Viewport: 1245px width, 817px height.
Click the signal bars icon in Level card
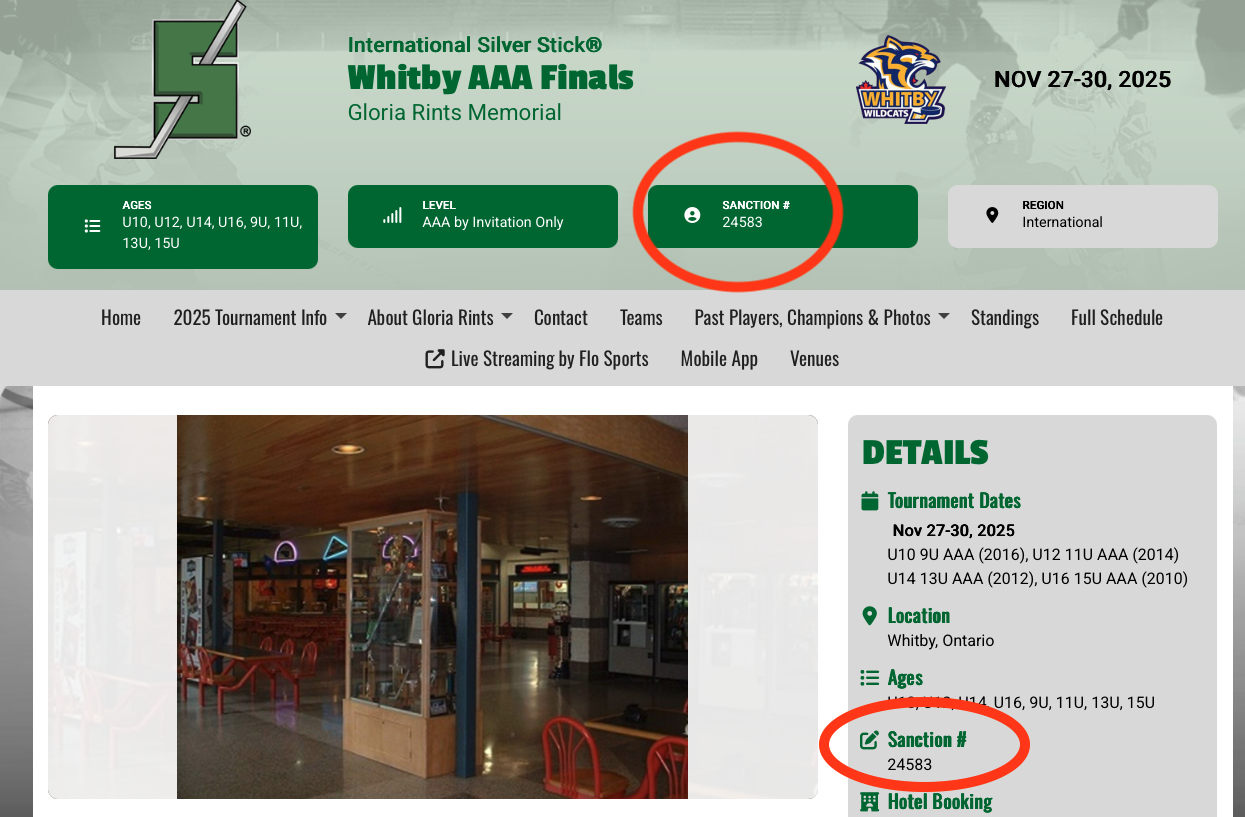point(393,215)
